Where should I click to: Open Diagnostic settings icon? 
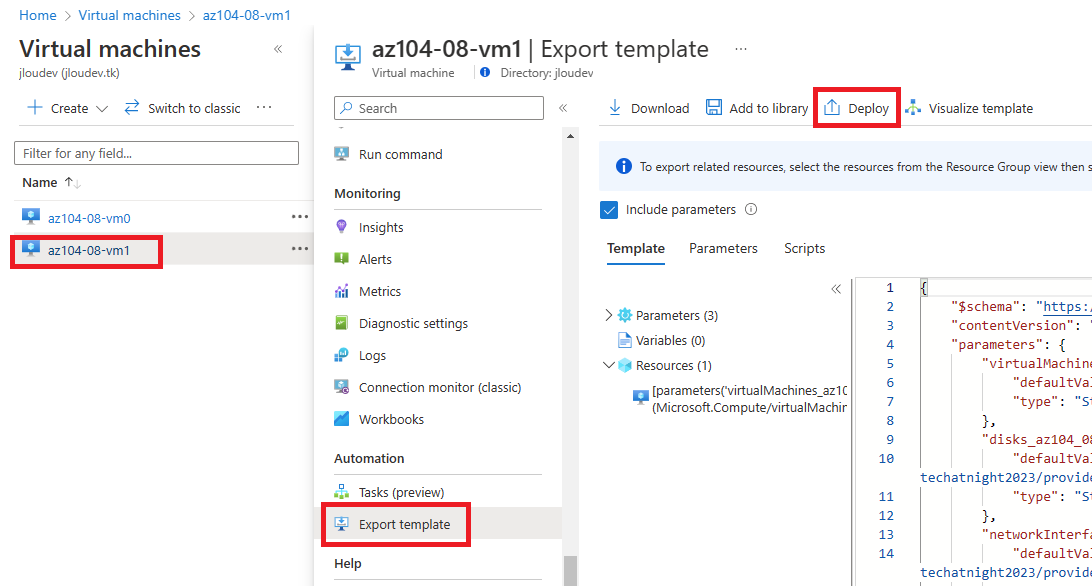(341, 323)
